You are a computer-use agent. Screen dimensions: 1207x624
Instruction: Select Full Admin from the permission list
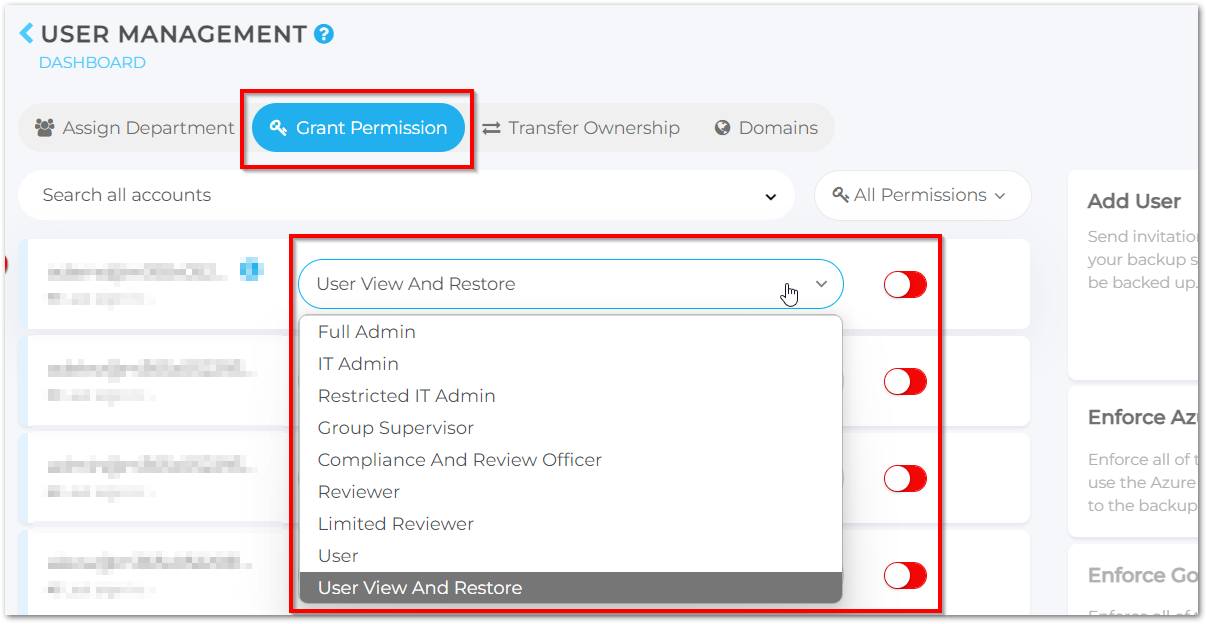(366, 331)
